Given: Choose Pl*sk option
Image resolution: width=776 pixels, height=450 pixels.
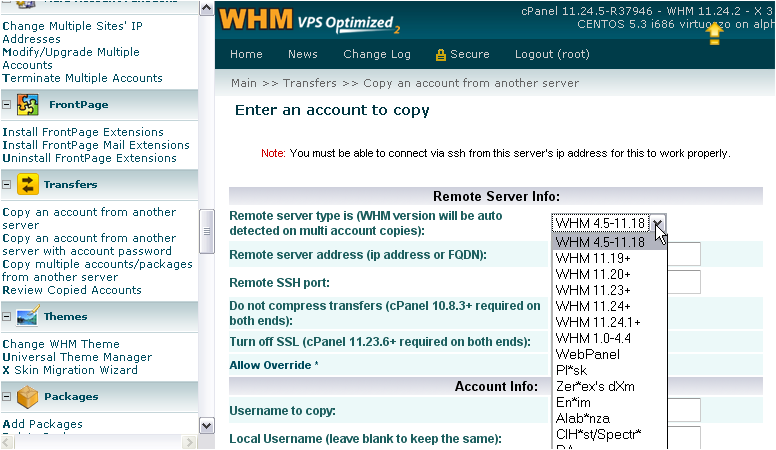Looking at the screenshot, I should pyautogui.click(x=609, y=370).
